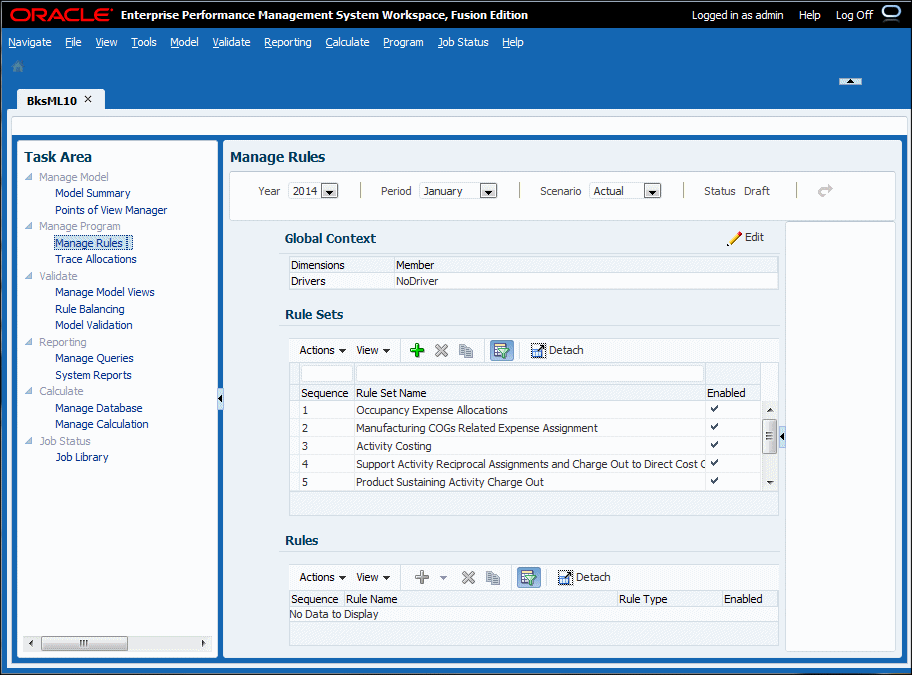
Task: Open Rule Sets Actions menu
Action: 322,351
